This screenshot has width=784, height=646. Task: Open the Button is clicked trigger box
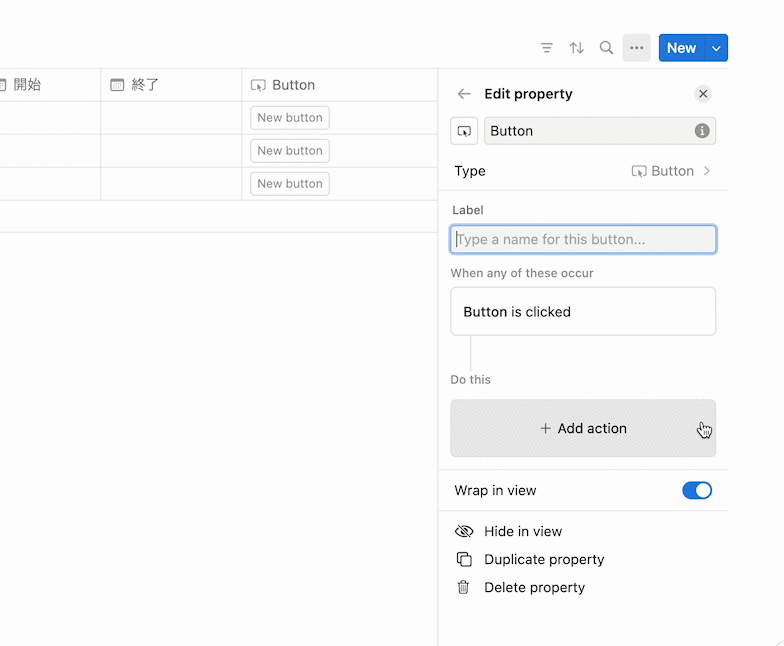583,312
